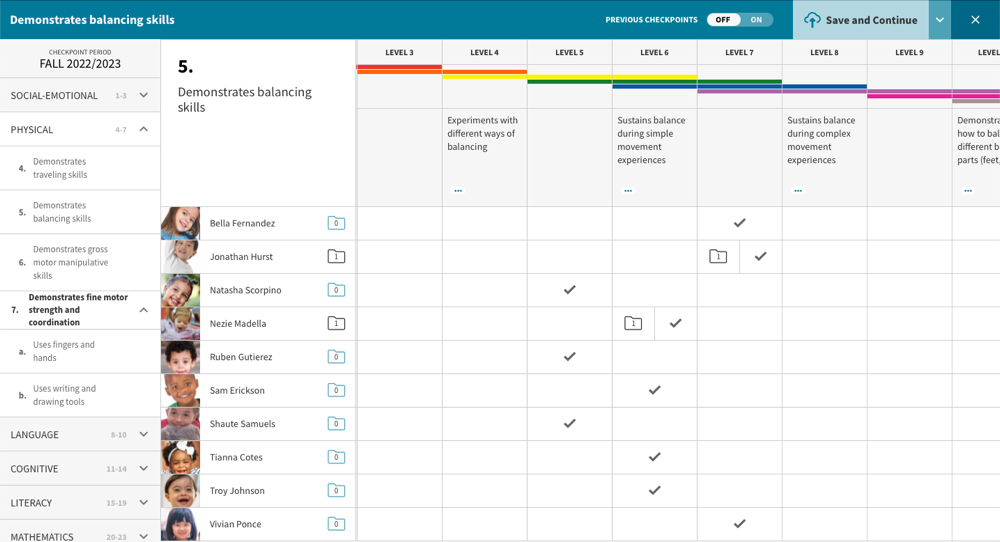Click the Save and Continue button
The image size is (1000, 542).
[x=860, y=20]
